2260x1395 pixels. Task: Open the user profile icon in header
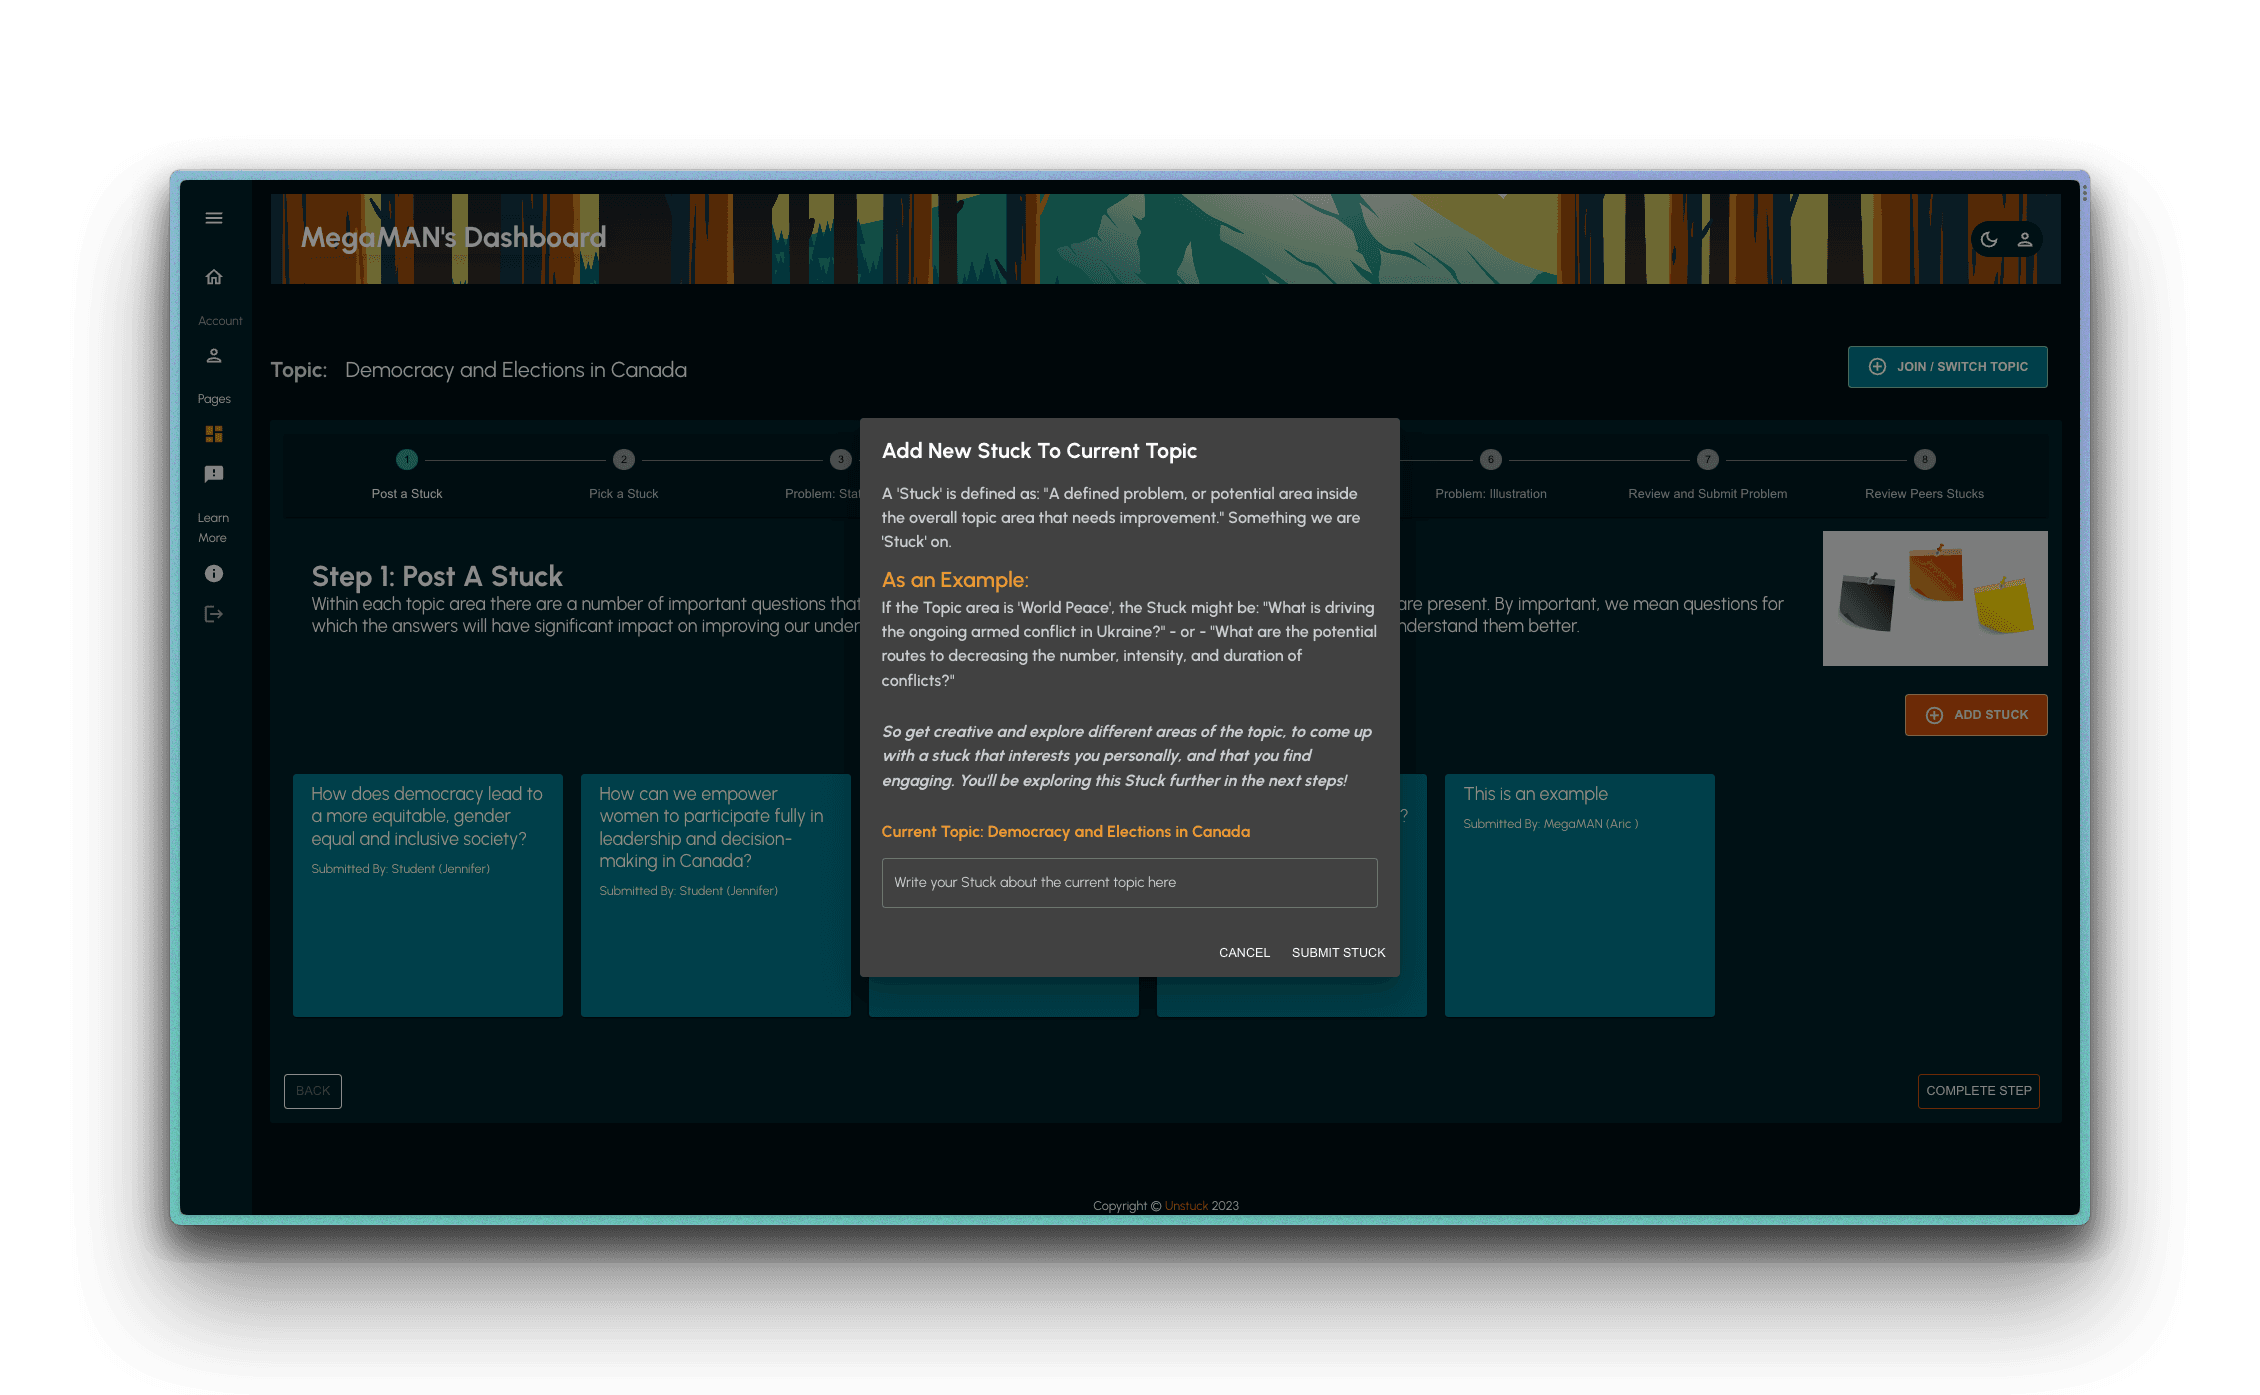pos(2025,240)
